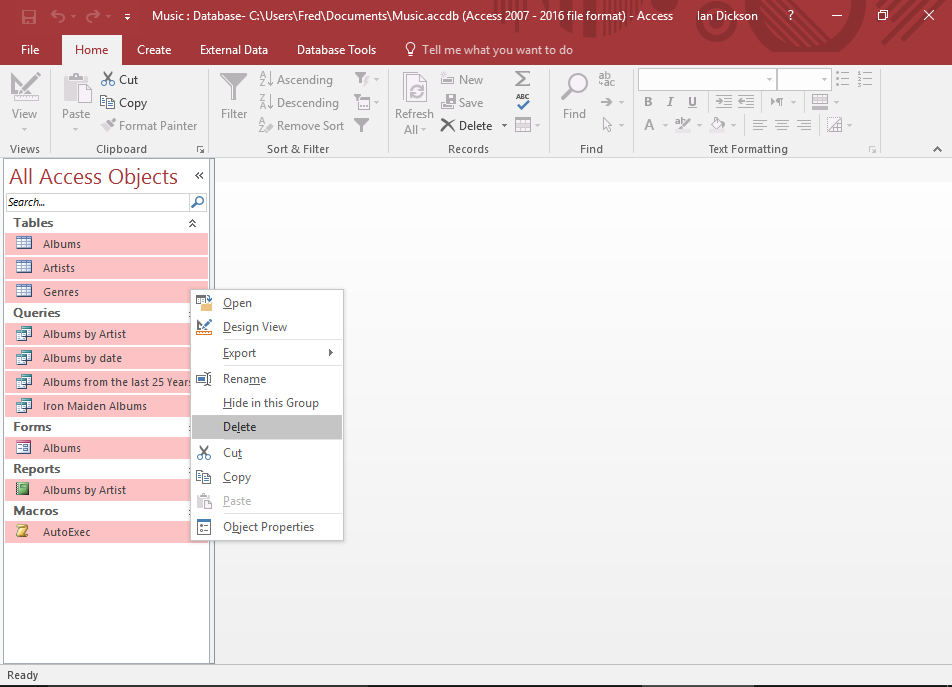Click the Spelling ABC check icon
The image size is (952, 687).
pos(522,101)
